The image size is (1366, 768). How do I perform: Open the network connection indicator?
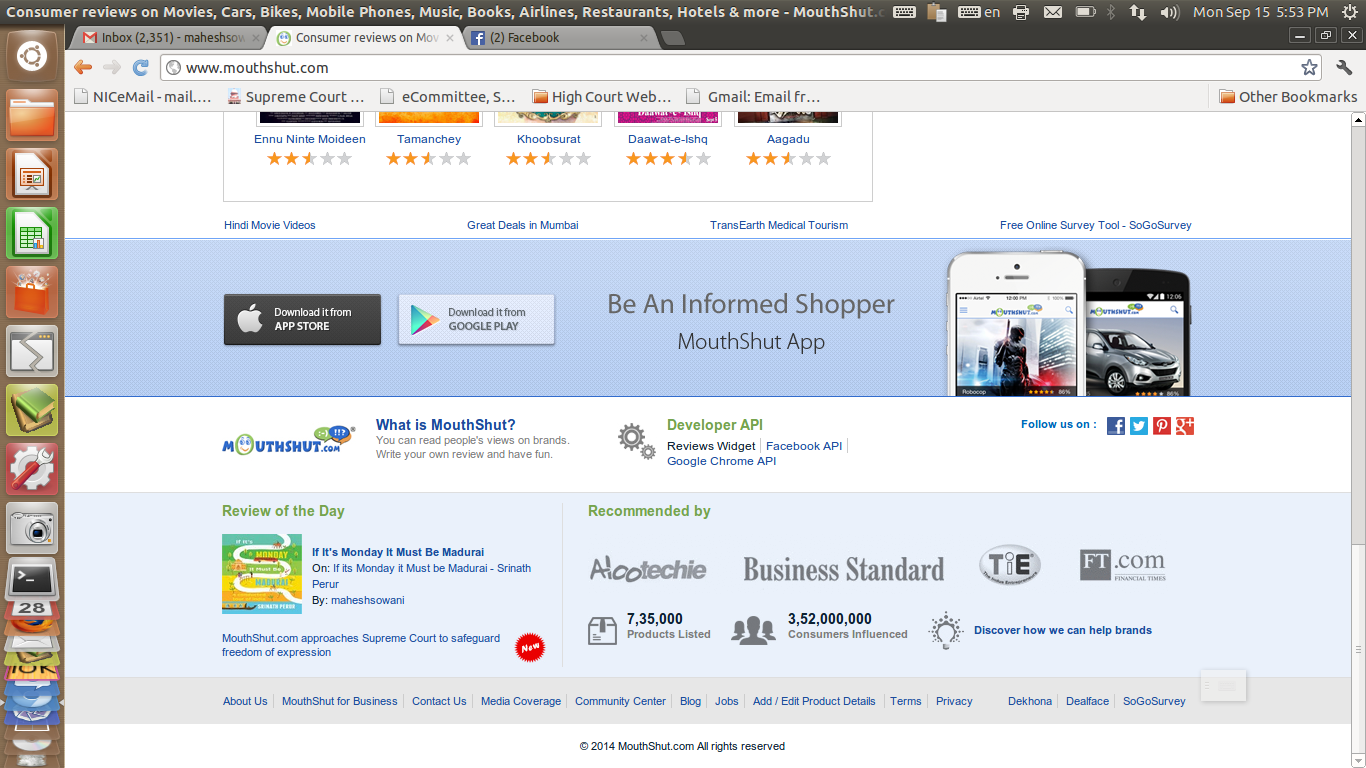[1138, 12]
